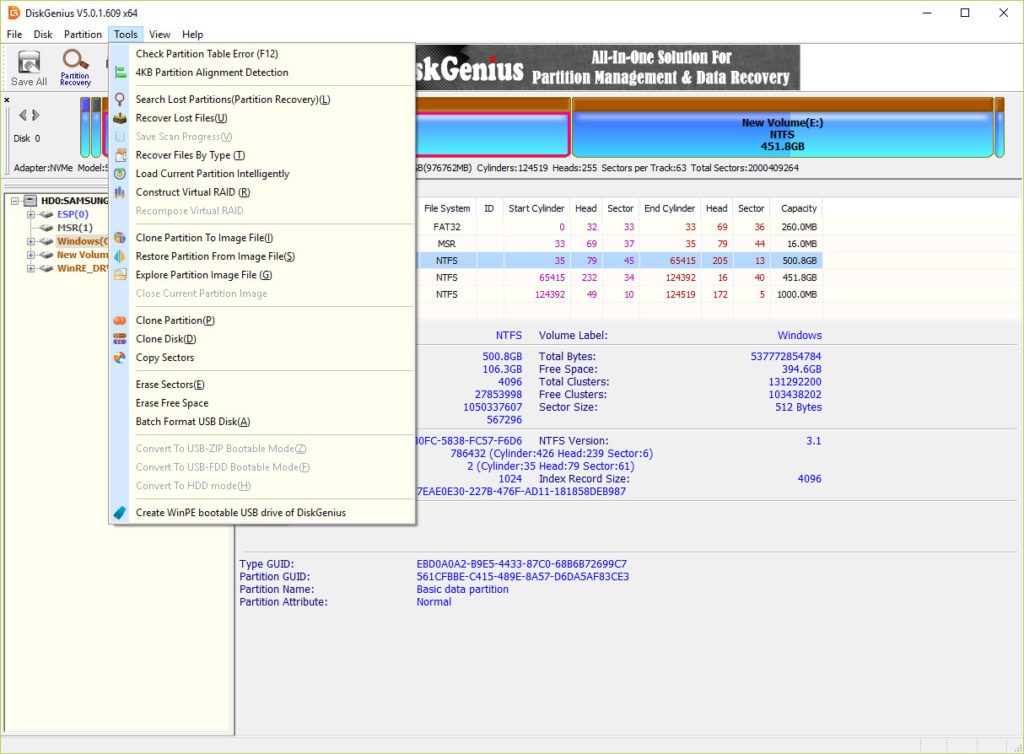Image resolution: width=1024 pixels, height=754 pixels.
Task: Click the next disk arrow icon
Action: click(x=36, y=116)
